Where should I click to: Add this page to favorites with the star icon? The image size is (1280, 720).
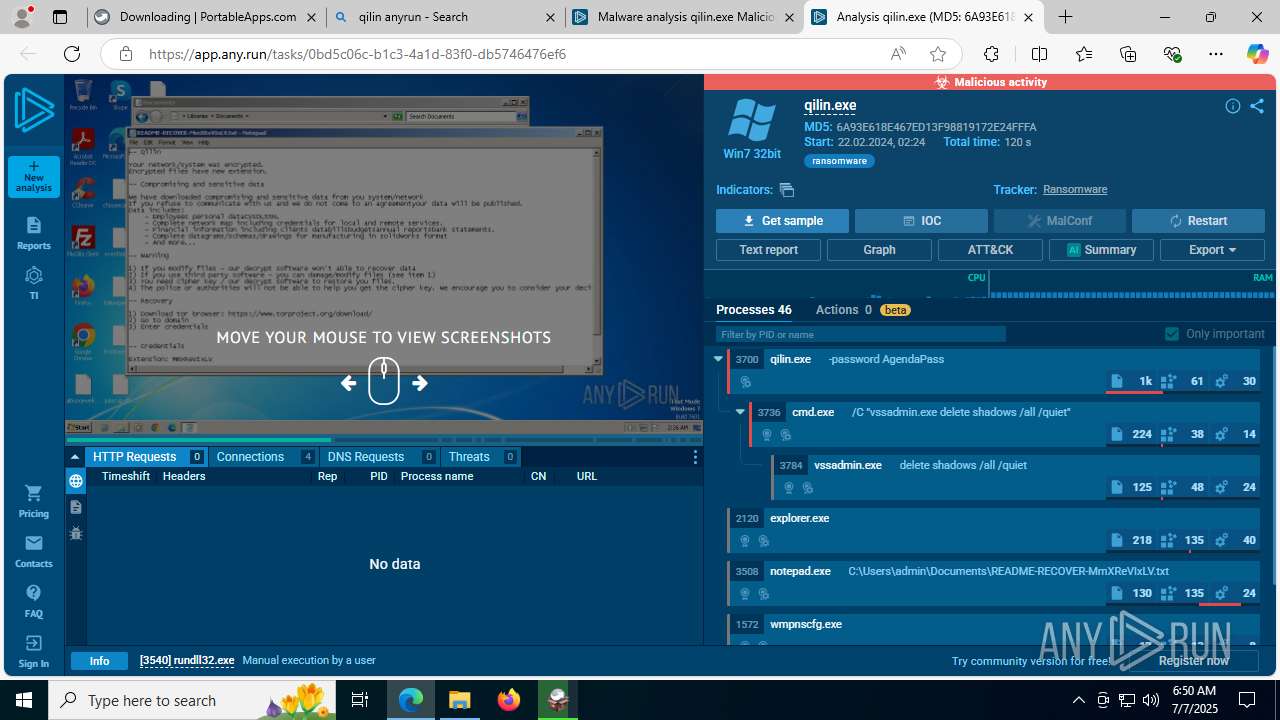coord(937,54)
